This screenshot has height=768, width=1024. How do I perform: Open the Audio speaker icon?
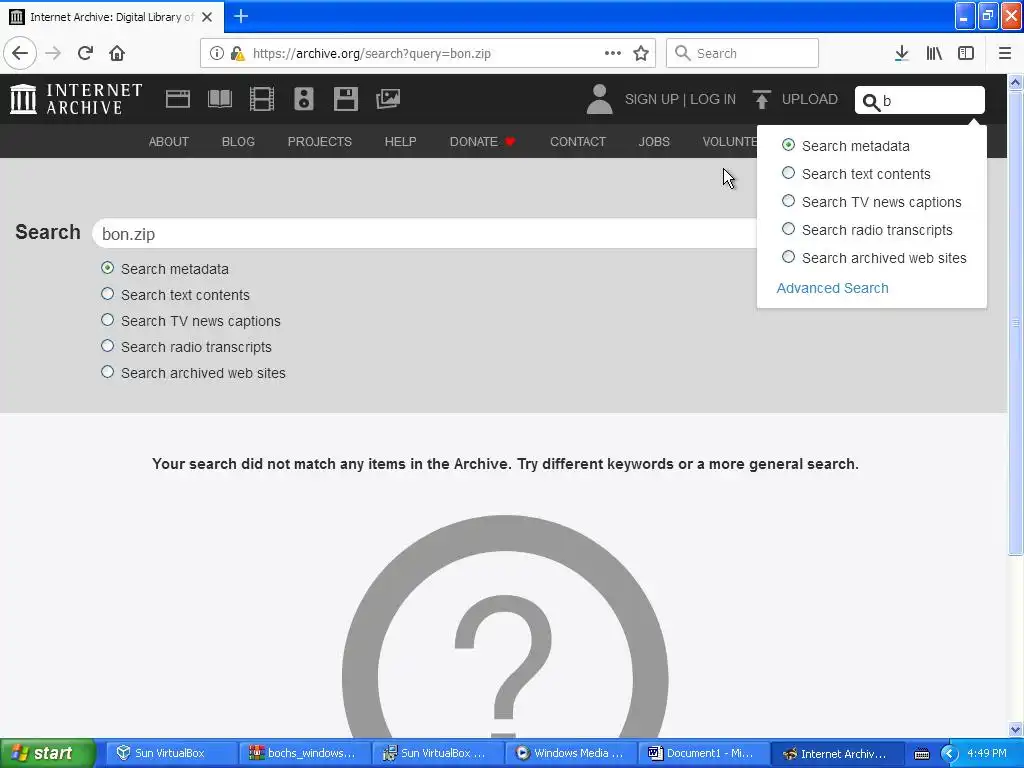[x=304, y=99]
